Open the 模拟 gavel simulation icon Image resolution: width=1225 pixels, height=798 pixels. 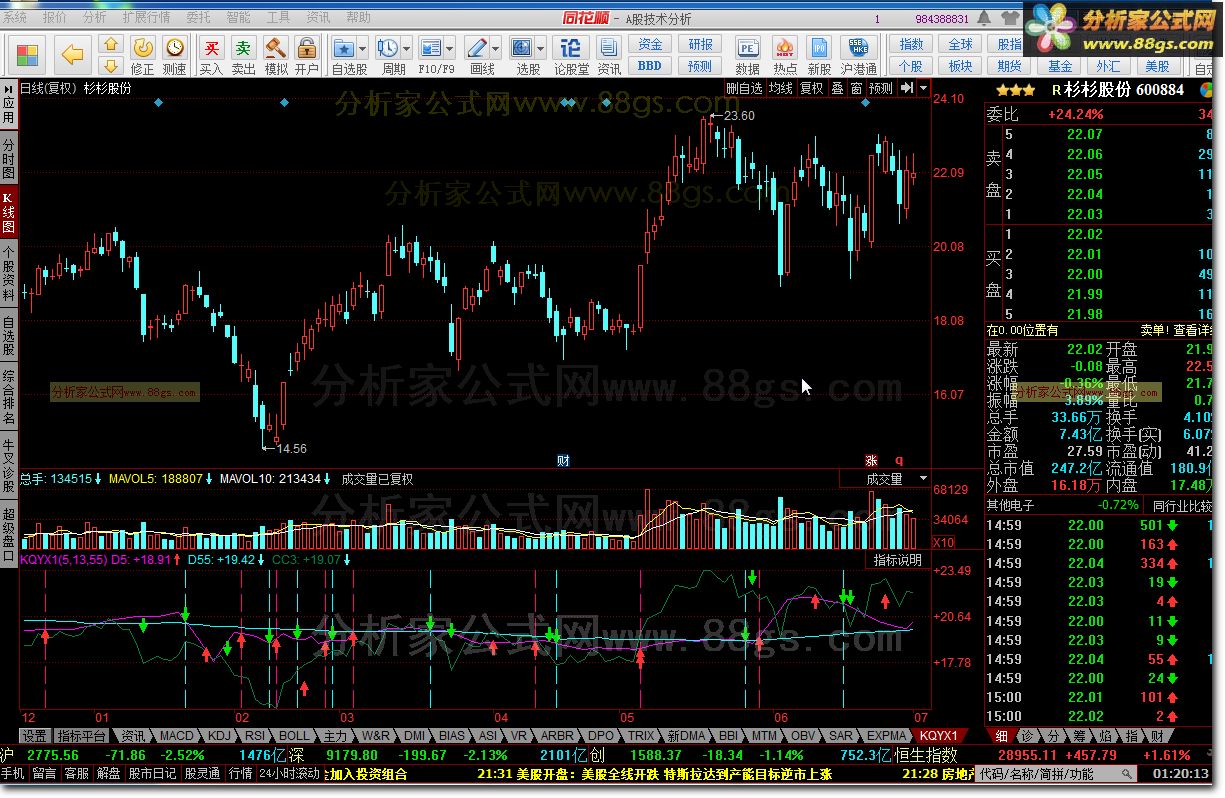(x=275, y=47)
